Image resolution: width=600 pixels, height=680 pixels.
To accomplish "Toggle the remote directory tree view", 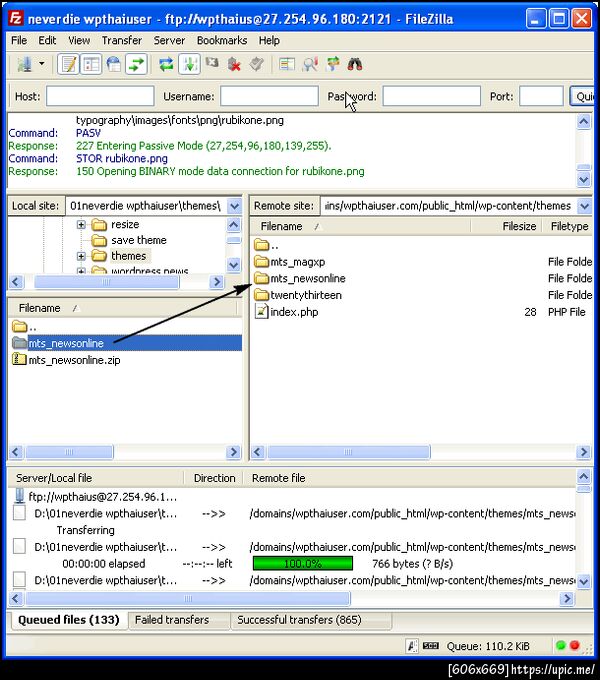I will [x=114, y=65].
